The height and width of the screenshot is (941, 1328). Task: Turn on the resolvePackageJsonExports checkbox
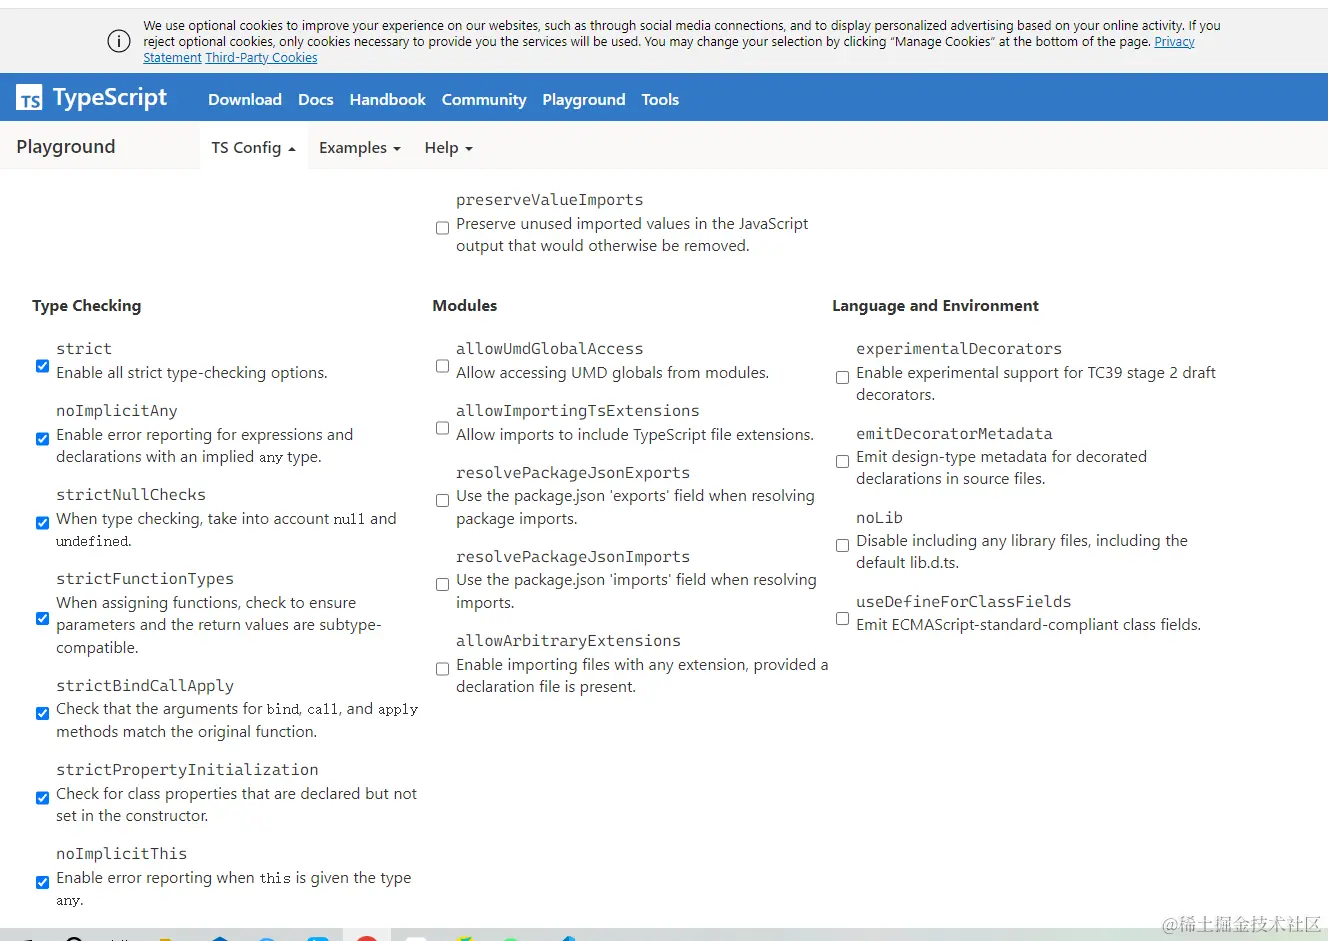(442, 500)
